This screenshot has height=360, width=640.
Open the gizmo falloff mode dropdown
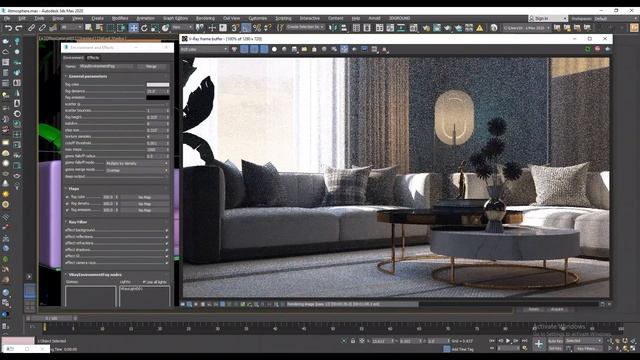tap(137, 163)
